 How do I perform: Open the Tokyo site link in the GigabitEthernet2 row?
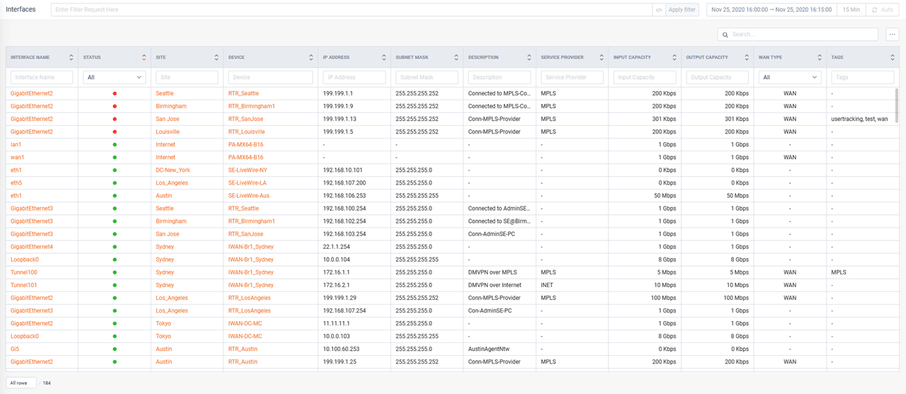click(163, 324)
